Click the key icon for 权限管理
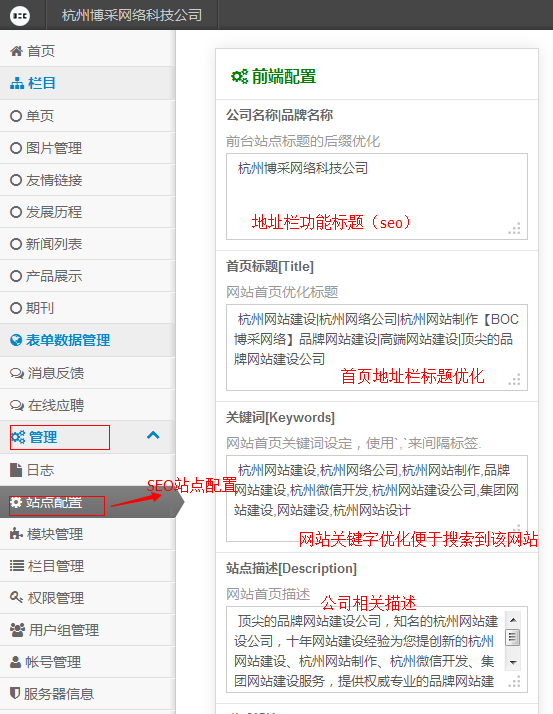 click(16, 597)
